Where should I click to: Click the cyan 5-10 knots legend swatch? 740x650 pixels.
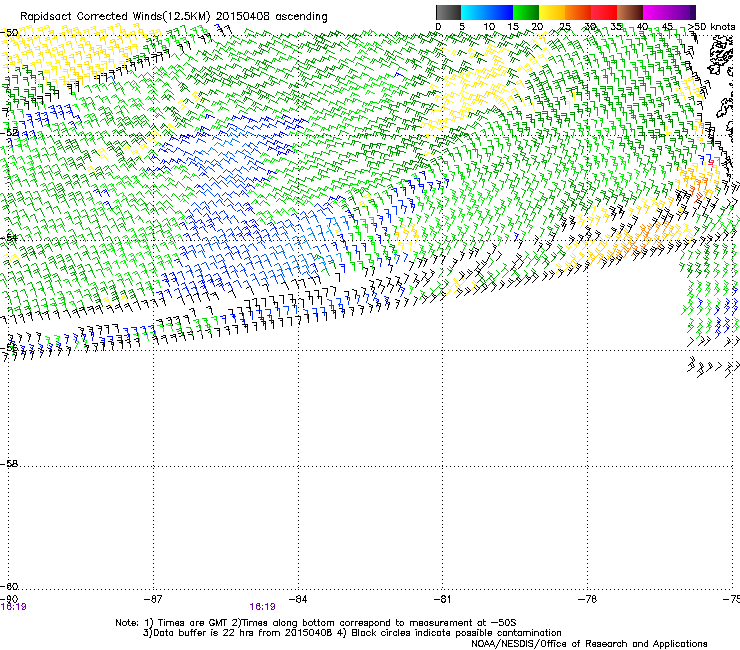474,12
